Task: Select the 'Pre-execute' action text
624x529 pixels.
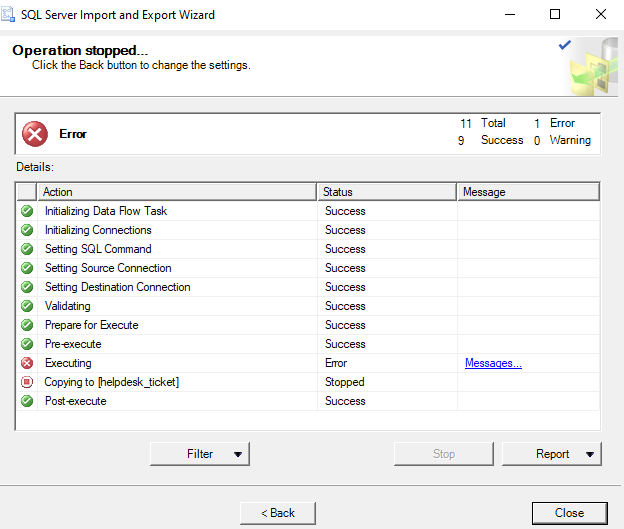Action: click(73, 344)
